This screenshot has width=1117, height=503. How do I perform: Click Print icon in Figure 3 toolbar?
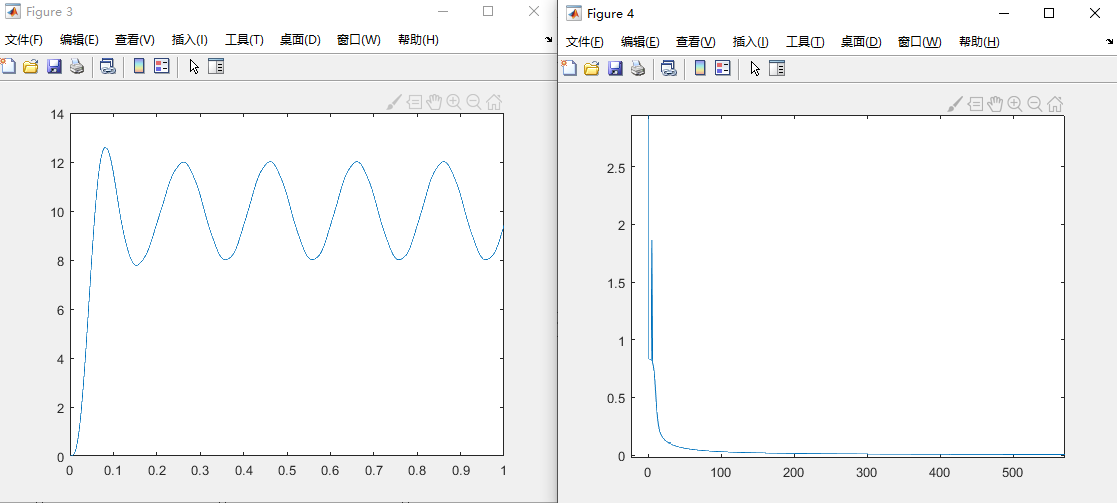[x=77, y=67]
